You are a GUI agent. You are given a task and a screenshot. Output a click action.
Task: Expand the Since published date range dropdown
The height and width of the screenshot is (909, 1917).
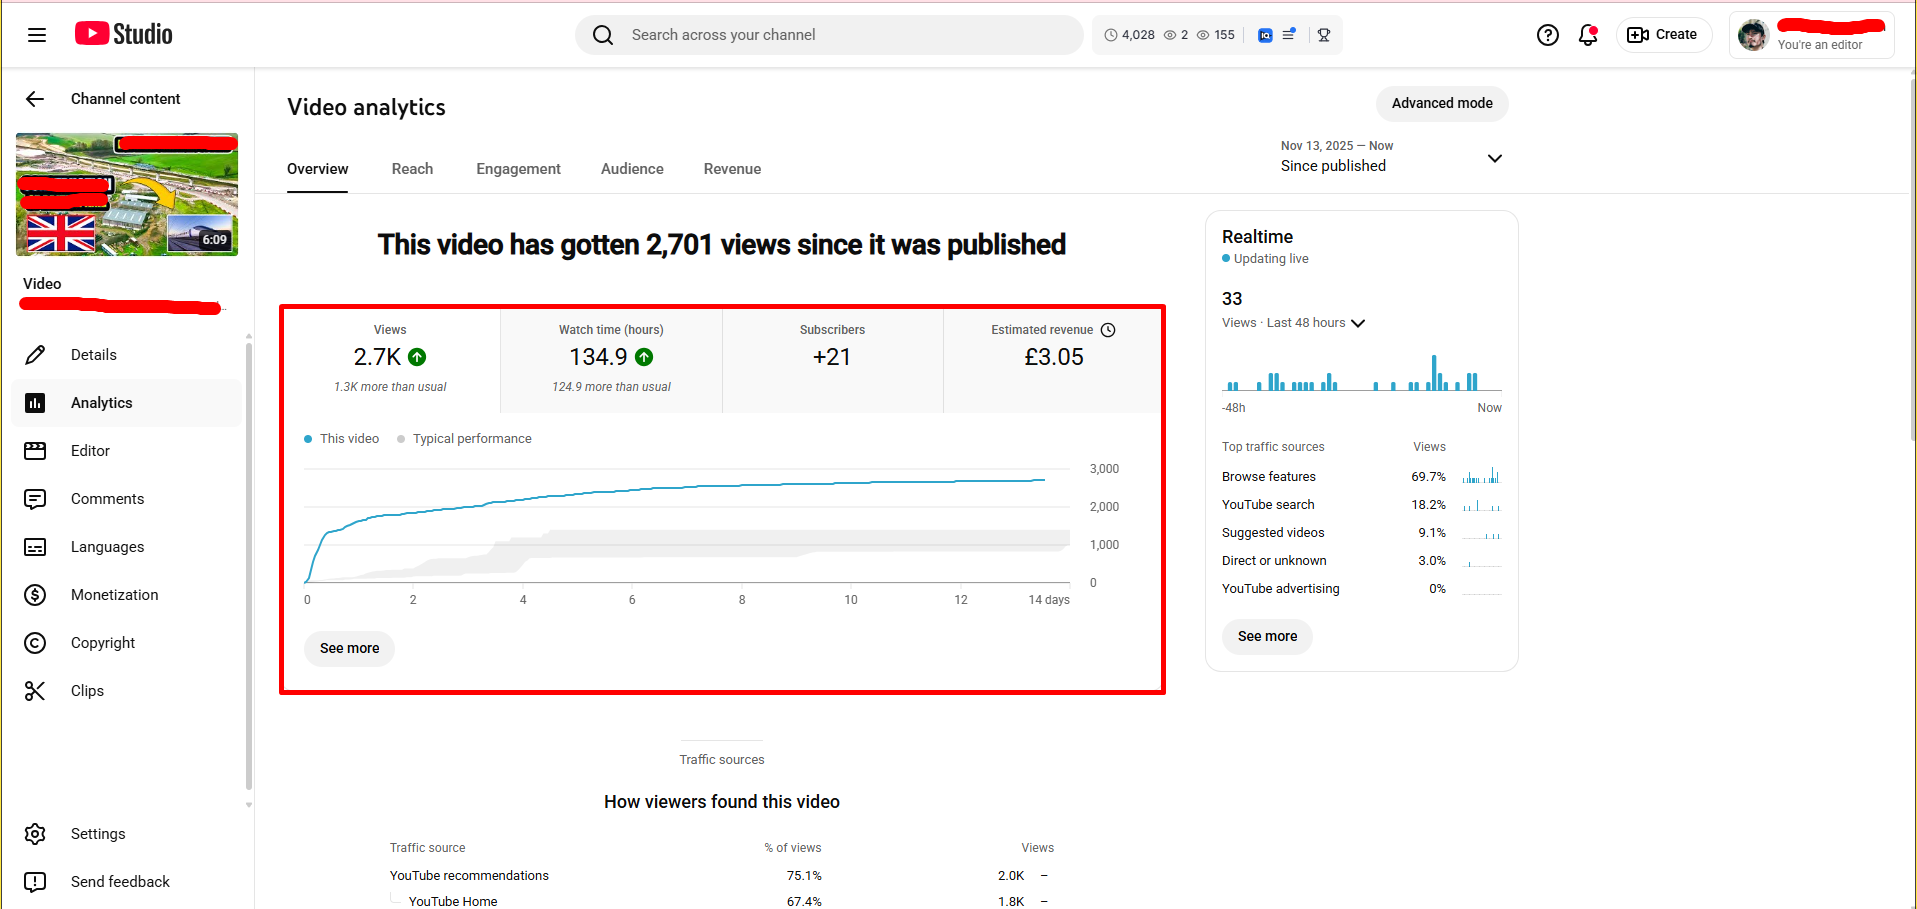[x=1494, y=158]
